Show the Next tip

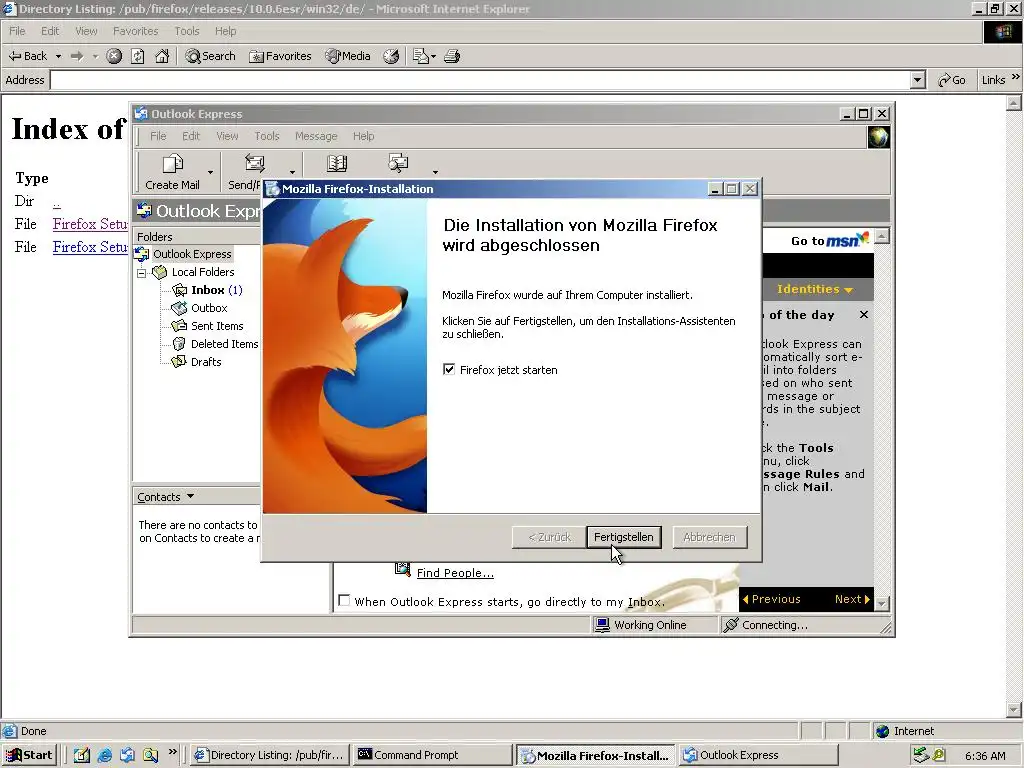tap(852, 599)
